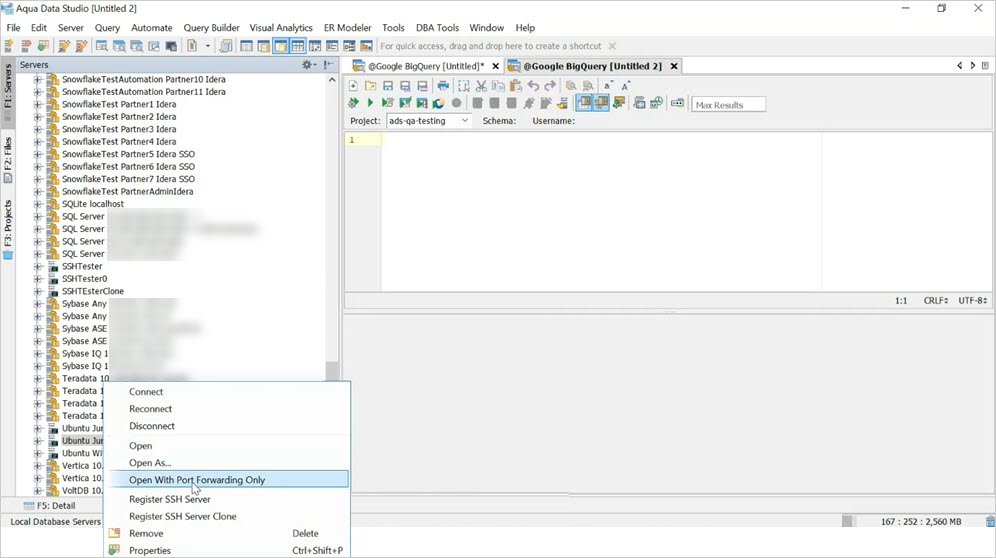Click the UTF-8 encoding indicator
The height and width of the screenshot is (558, 996).
click(x=972, y=301)
